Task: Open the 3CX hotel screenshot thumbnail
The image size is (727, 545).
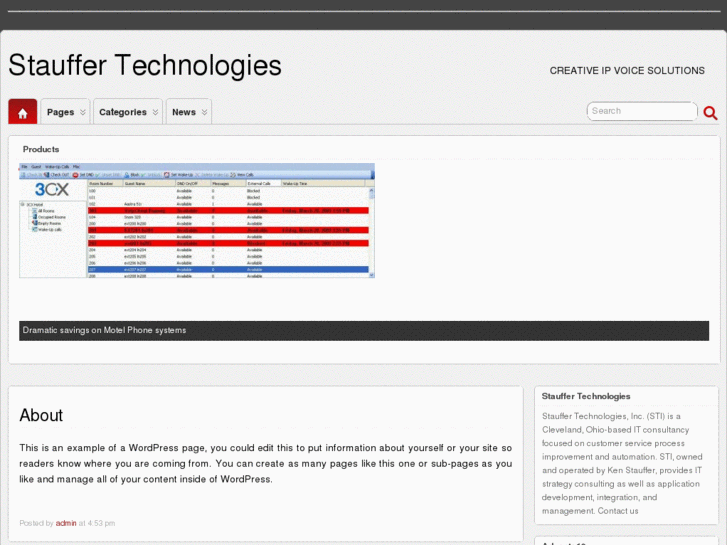Action: click(x=197, y=220)
